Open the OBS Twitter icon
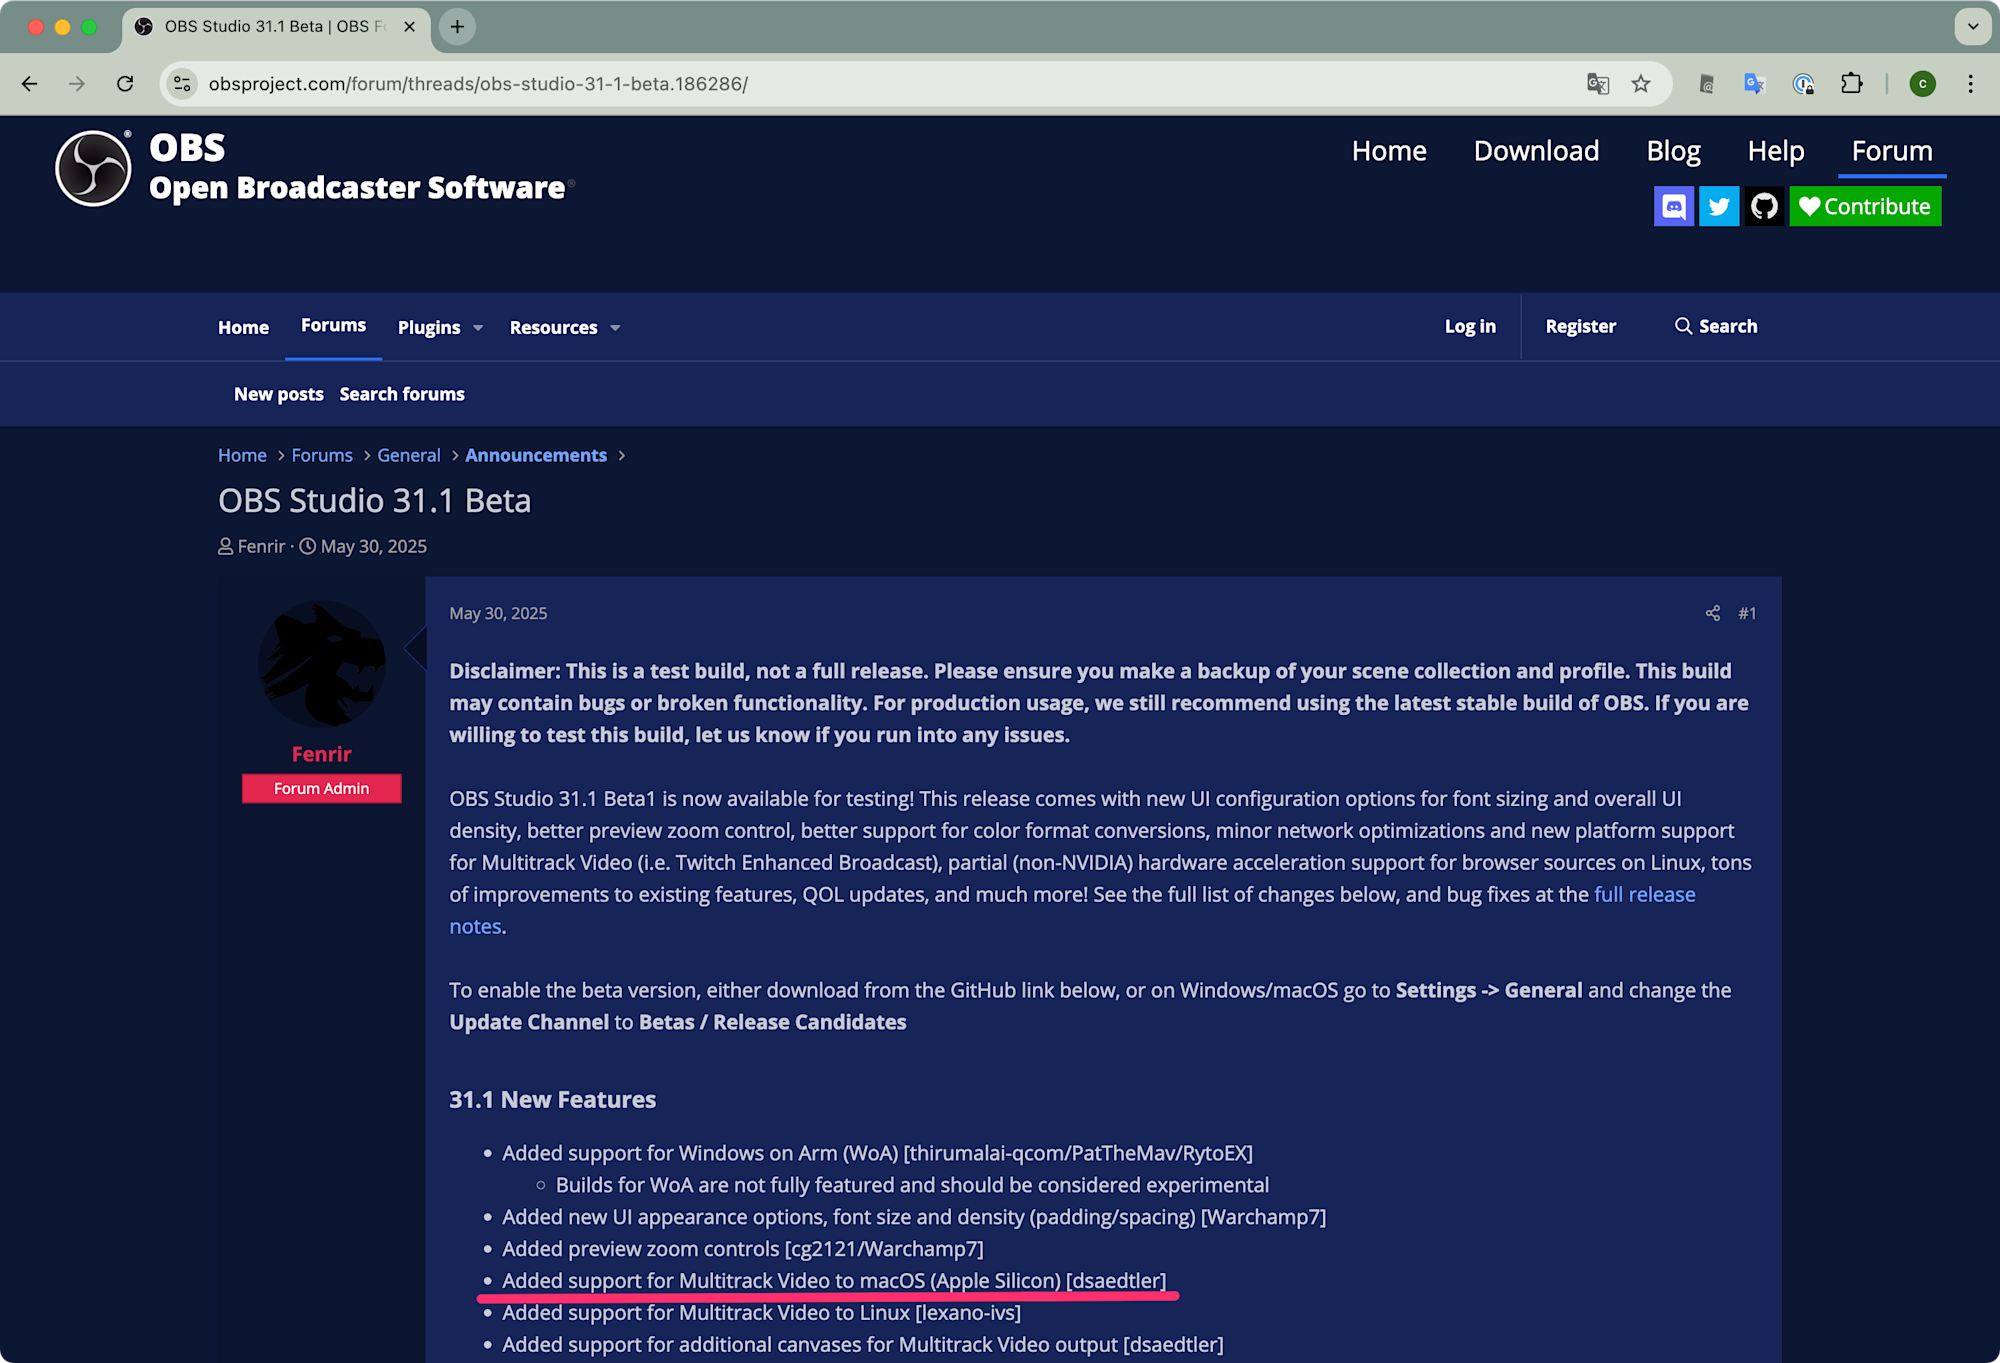 tap(1719, 207)
